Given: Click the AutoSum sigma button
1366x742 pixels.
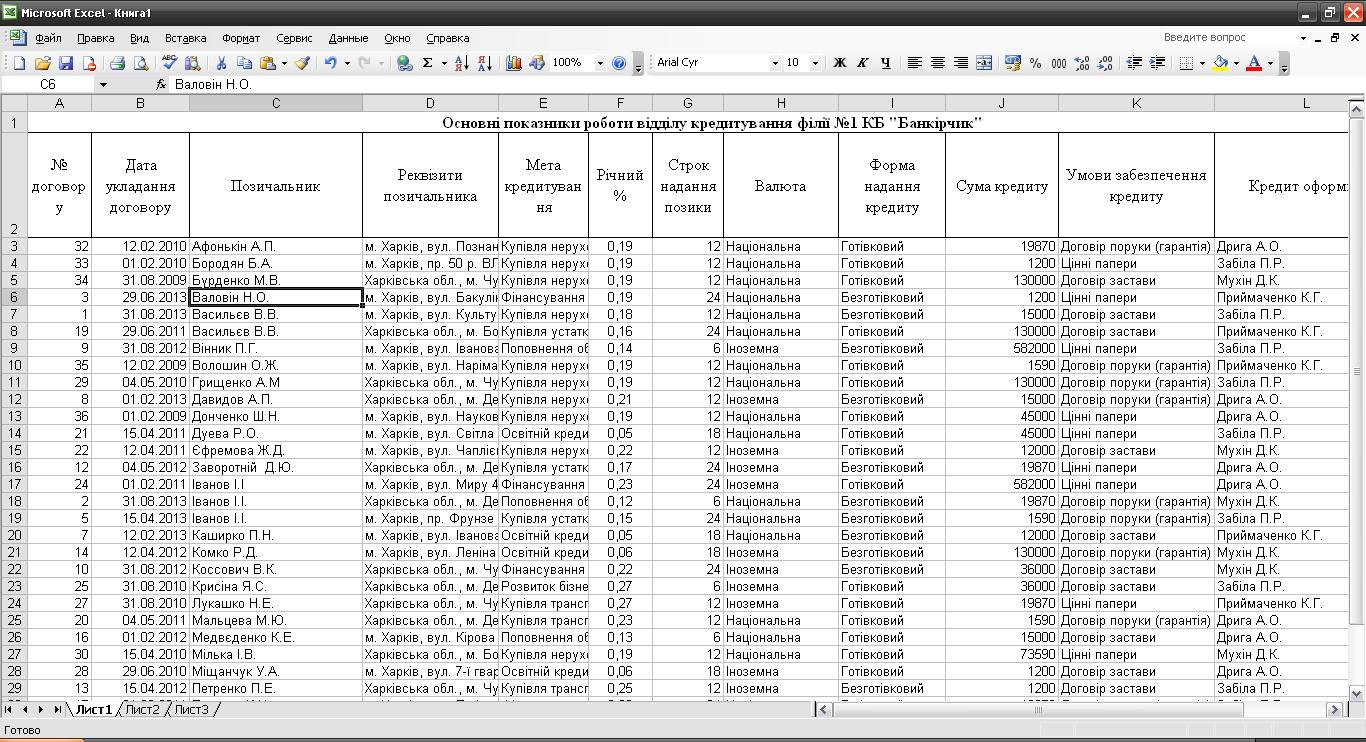Looking at the screenshot, I should tap(428, 63).
